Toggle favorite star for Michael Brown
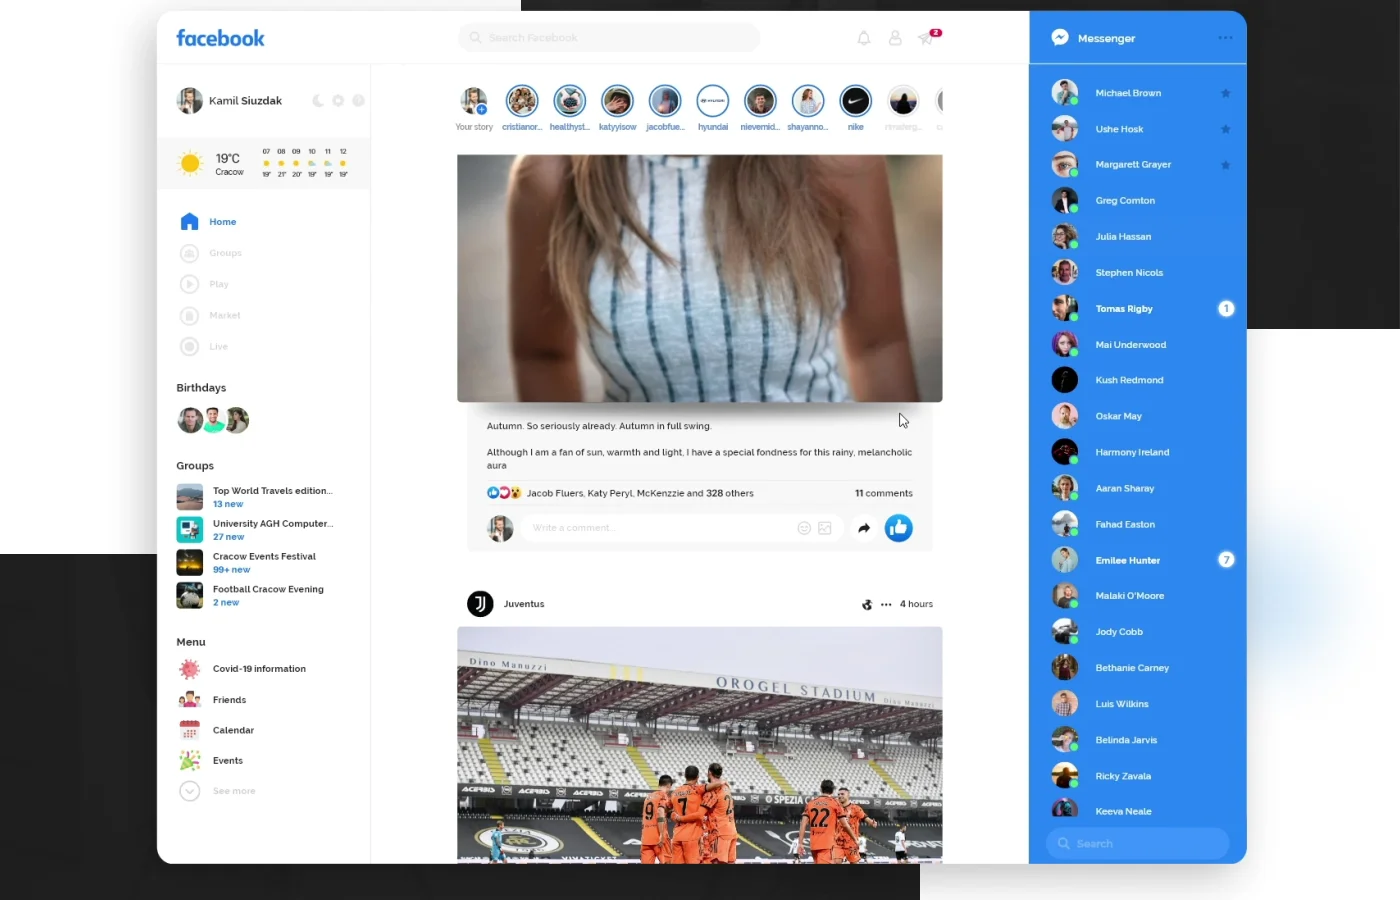 pos(1225,93)
